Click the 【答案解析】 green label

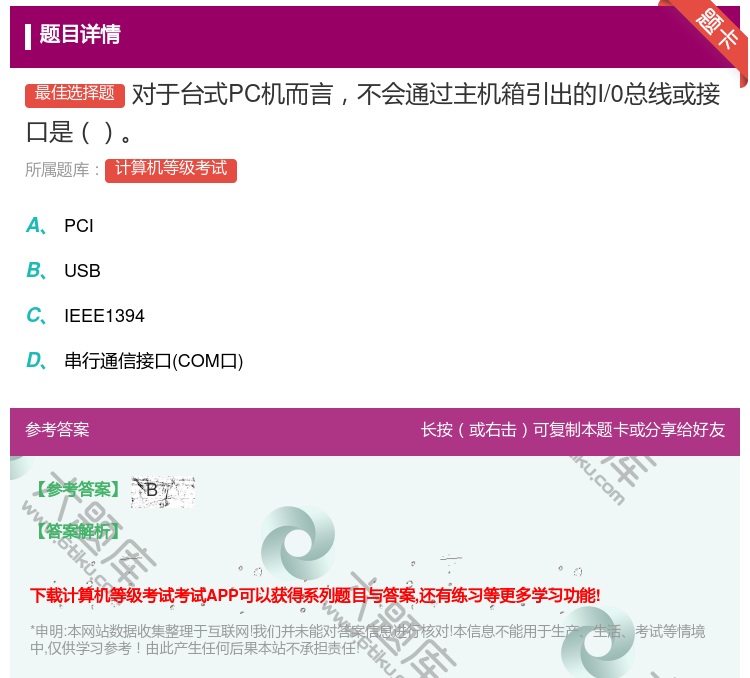pyautogui.click(x=78, y=531)
